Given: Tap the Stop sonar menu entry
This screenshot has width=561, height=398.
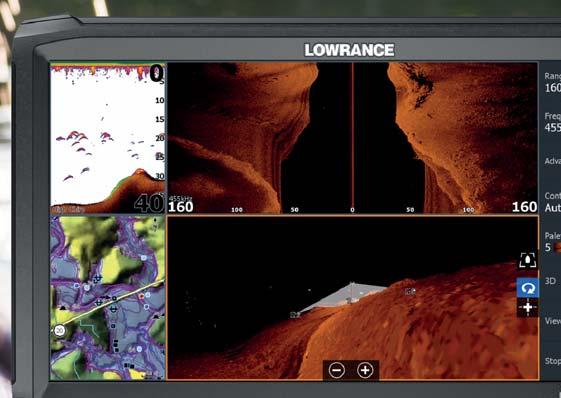Looking at the screenshot, I should (553, 361).
